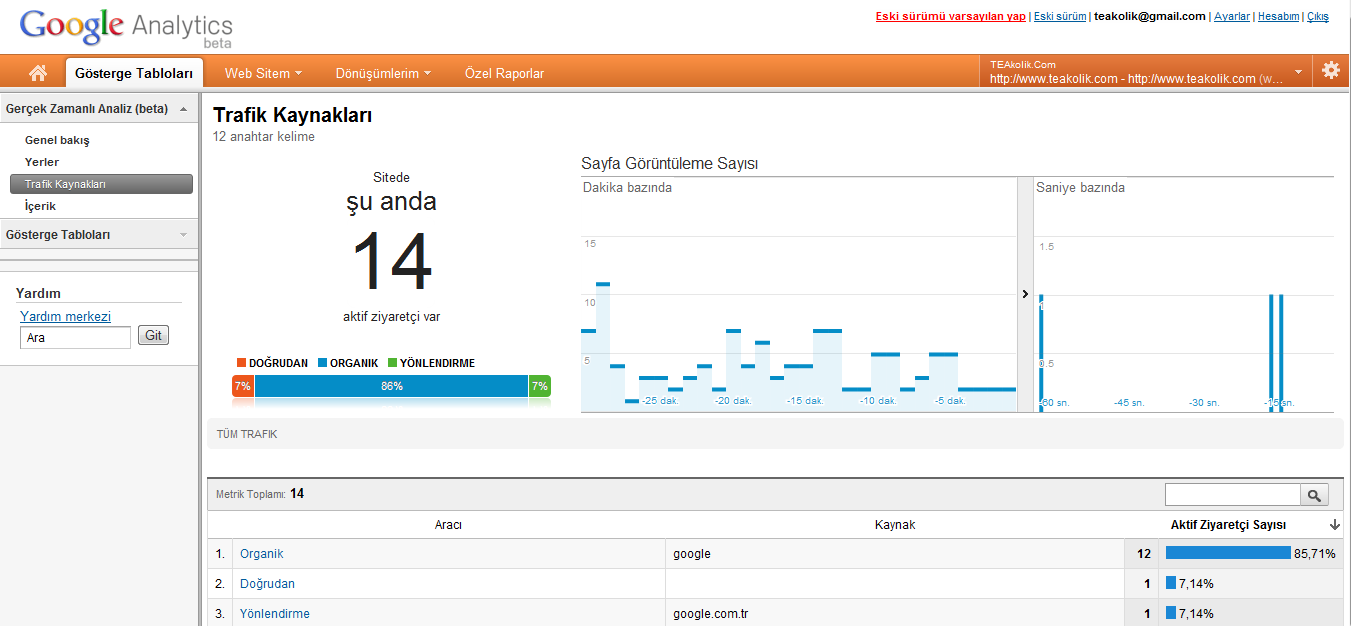Click the Çıkış sign-out link
The height and width of the screenshot is (626, 1351).
pyautogui.click(x=1318, y=16)
